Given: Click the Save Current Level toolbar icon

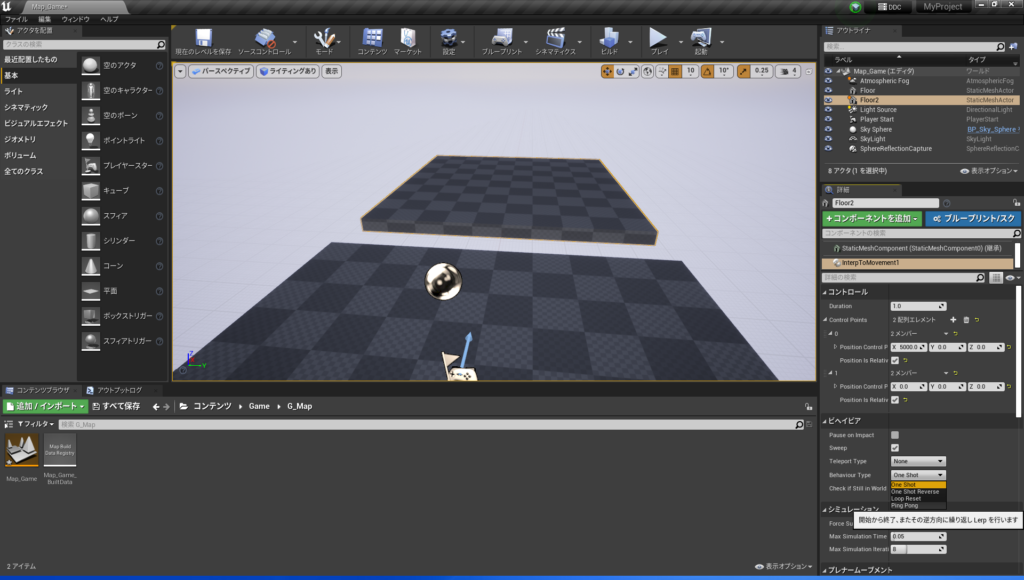Looking at the screenshot, I should pos(203,38).
